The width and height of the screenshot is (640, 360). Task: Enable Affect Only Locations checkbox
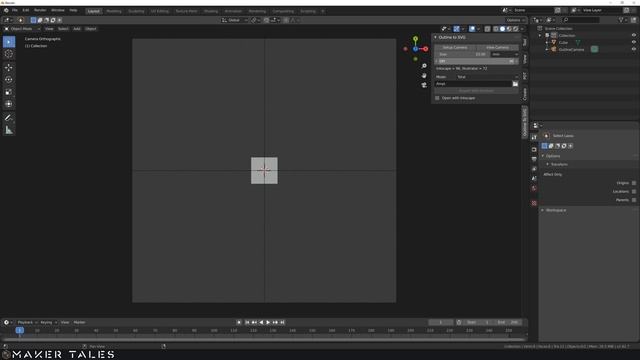click(x=634, y=191)
